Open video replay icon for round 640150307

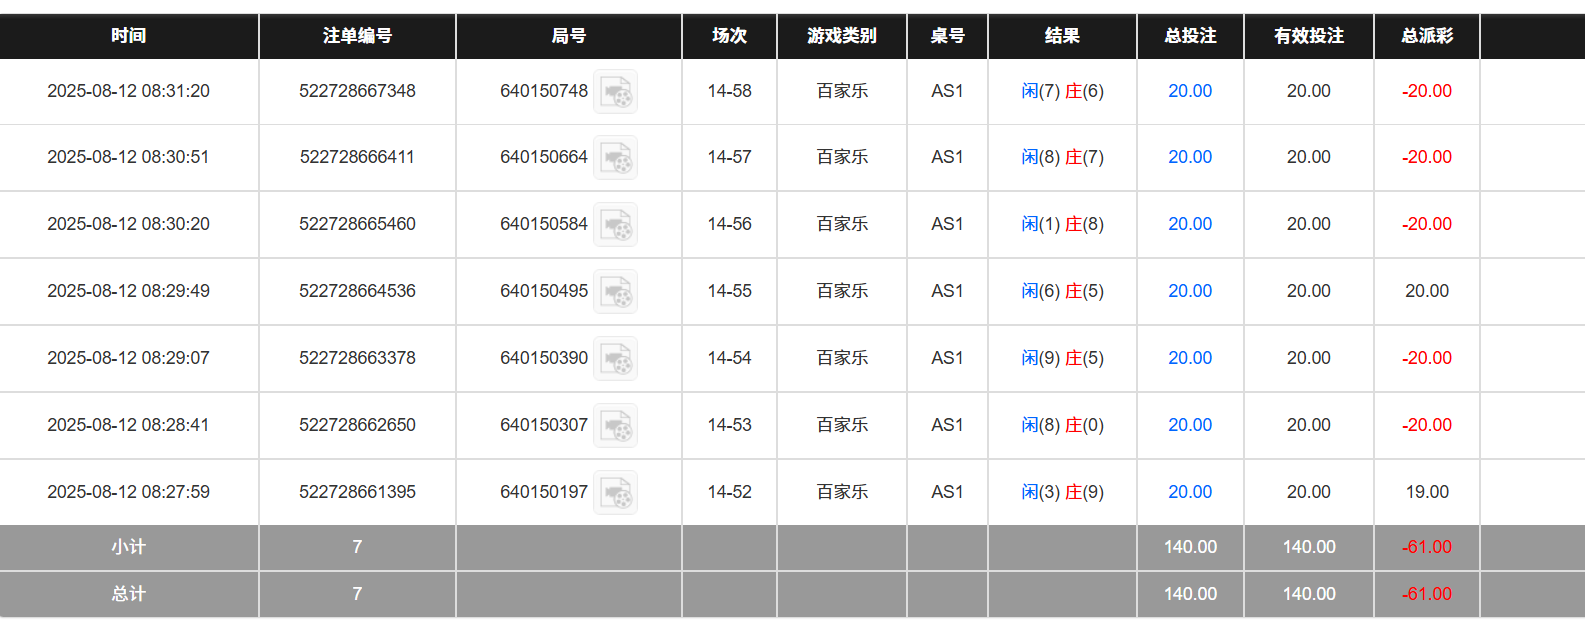coord(615,426)
